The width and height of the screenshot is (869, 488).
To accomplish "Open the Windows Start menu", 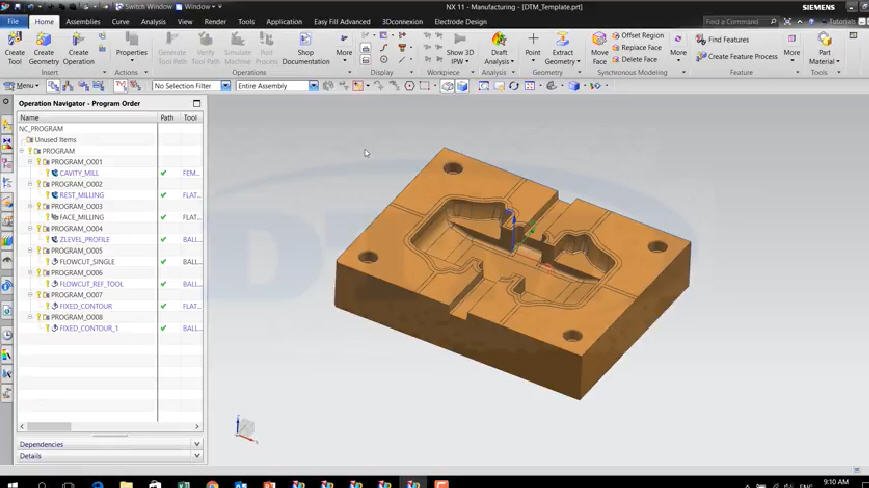I will (x=12, y=484).
